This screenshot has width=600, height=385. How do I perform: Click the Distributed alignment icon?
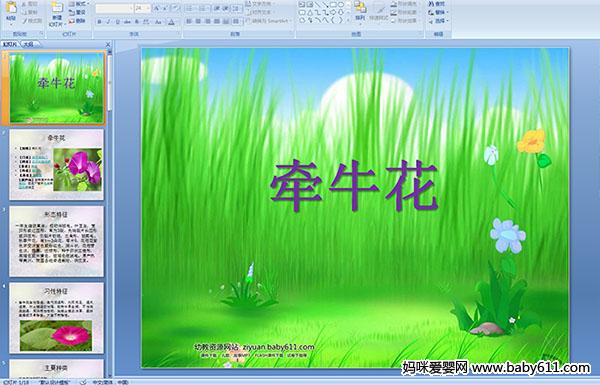tap(226, 22)
